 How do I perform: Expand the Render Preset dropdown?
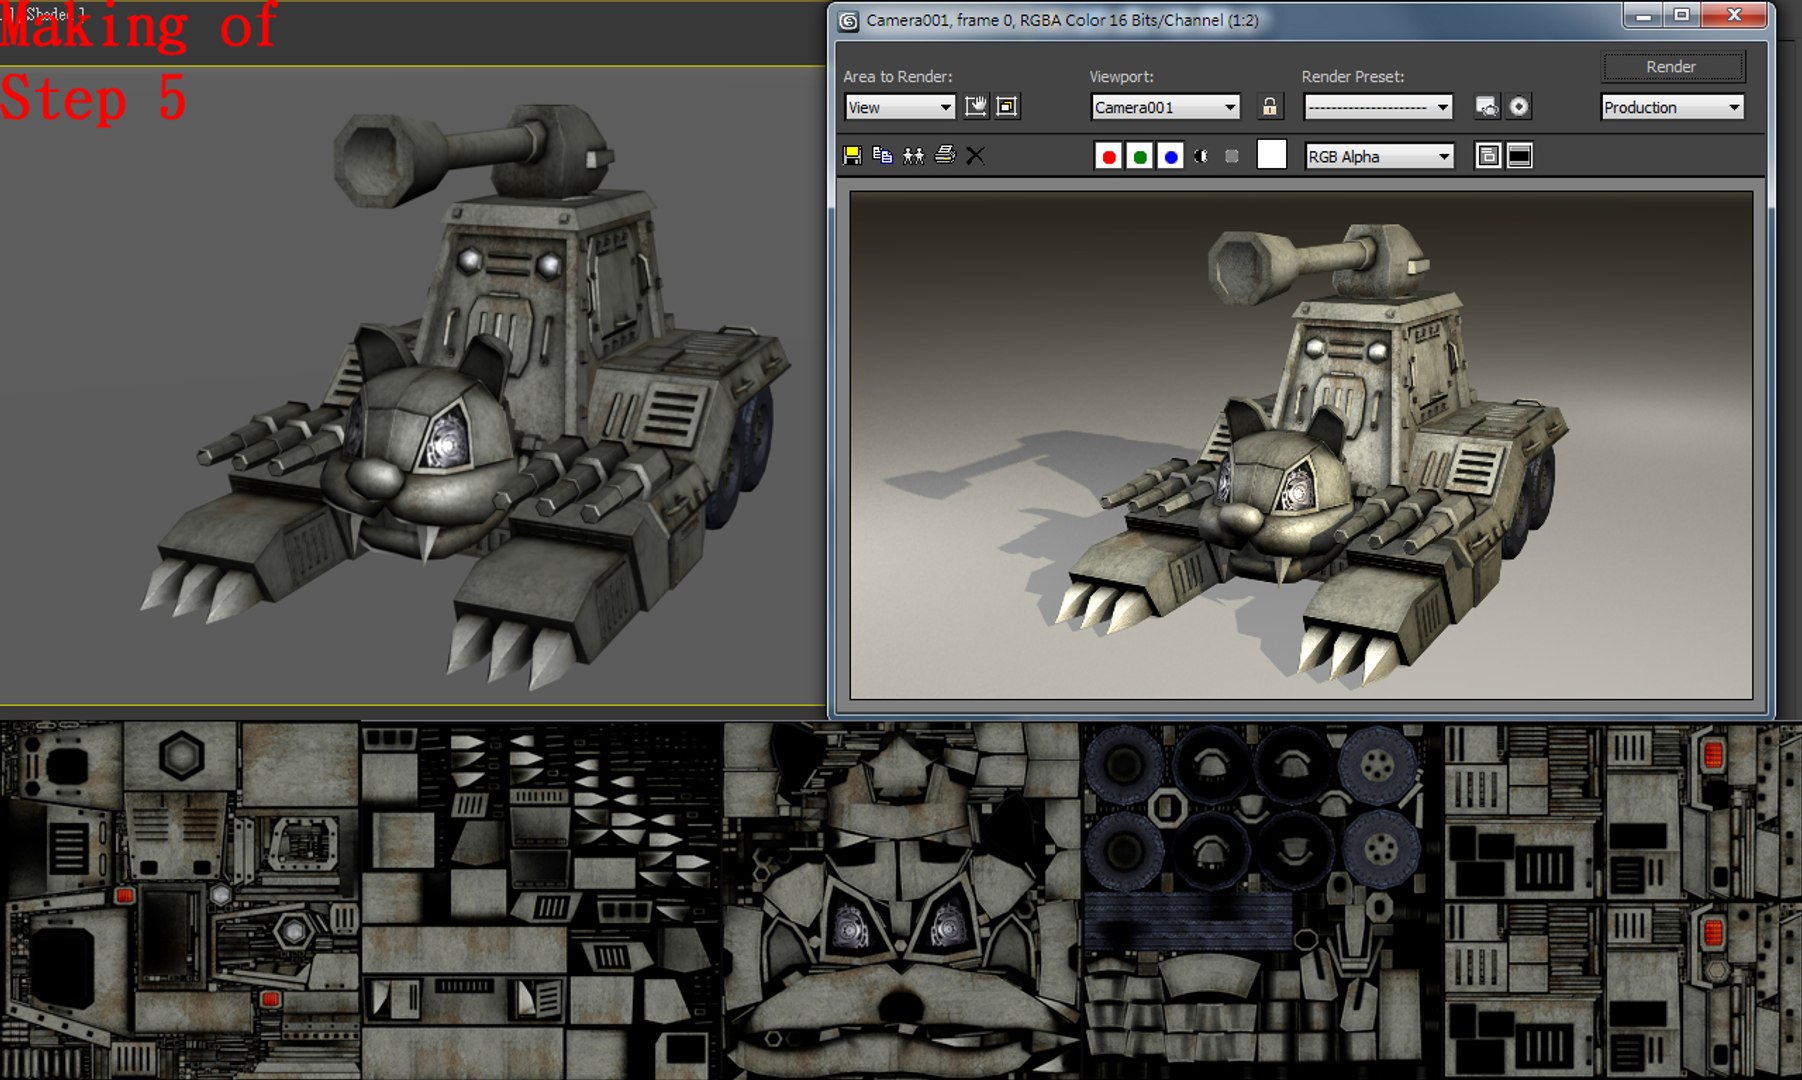[x=1378, y=107]
